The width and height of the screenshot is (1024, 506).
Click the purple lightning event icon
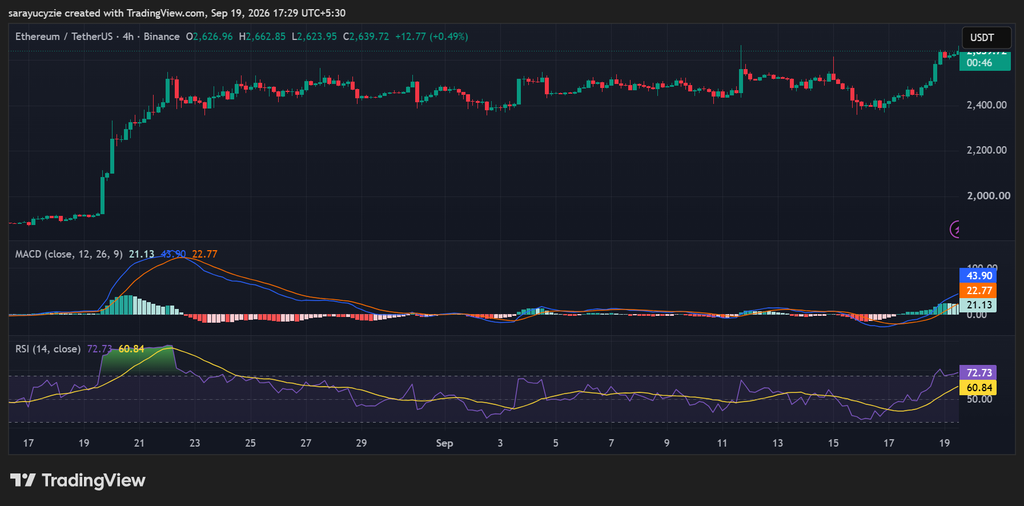click(x=955, y=229)
